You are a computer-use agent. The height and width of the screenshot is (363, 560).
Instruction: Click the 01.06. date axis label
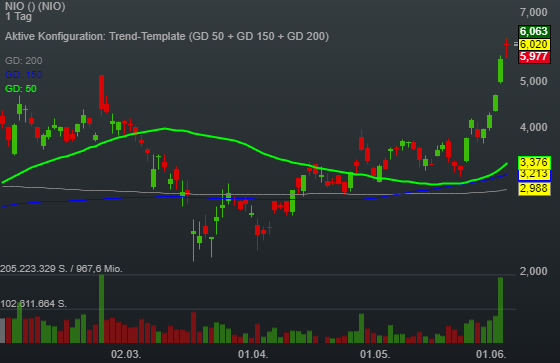491,354
